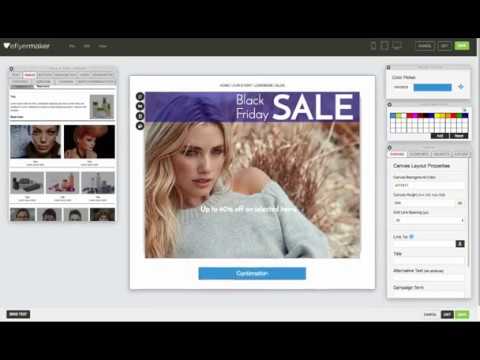Click the Title input field in properties

coord(429,261)
